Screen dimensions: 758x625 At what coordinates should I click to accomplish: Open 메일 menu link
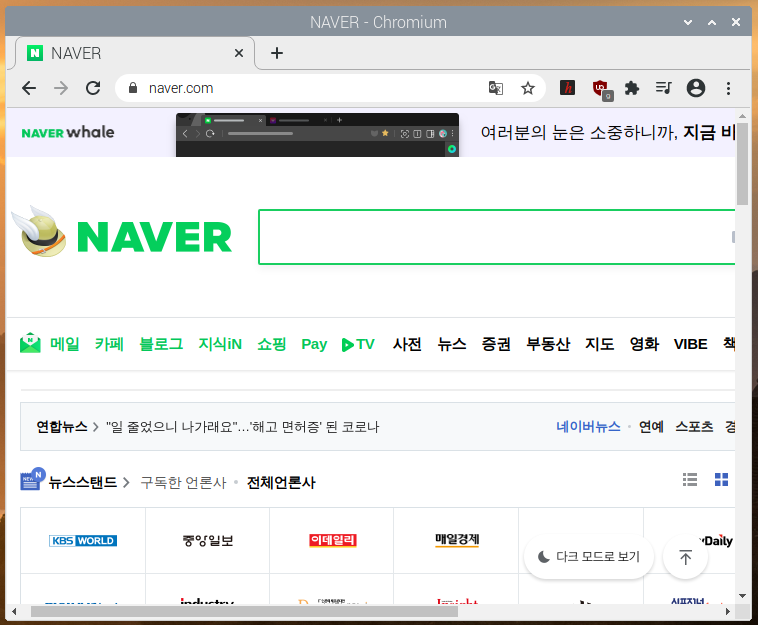[x=64, y=344]
